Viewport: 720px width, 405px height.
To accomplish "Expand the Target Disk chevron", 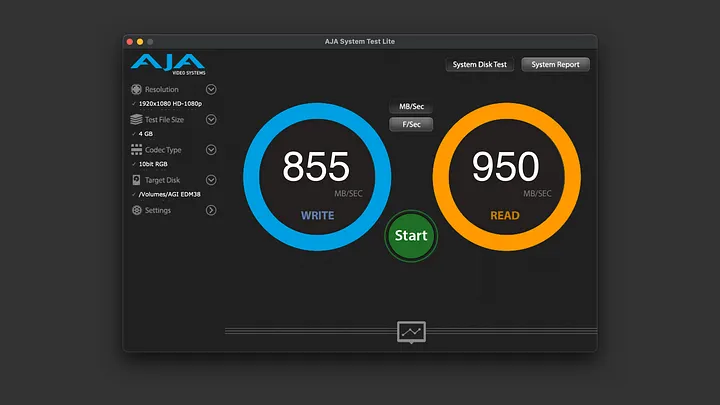I will coord(211,180).
